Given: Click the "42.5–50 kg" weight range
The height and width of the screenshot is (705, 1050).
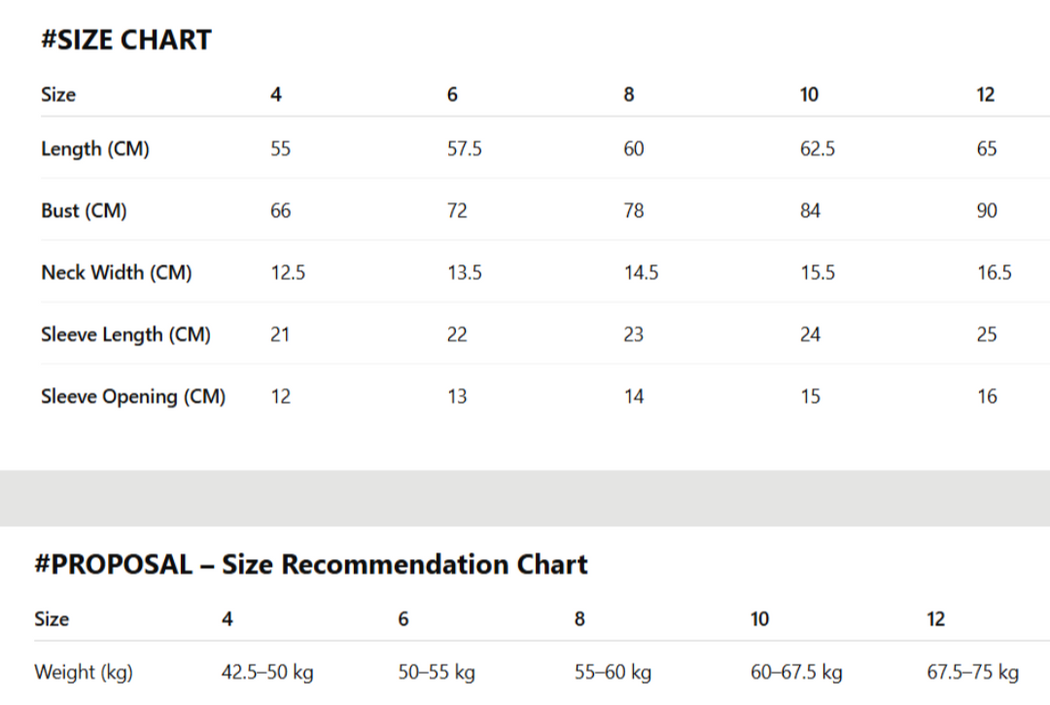Looking at the screenshot, I should pos(267,673).
